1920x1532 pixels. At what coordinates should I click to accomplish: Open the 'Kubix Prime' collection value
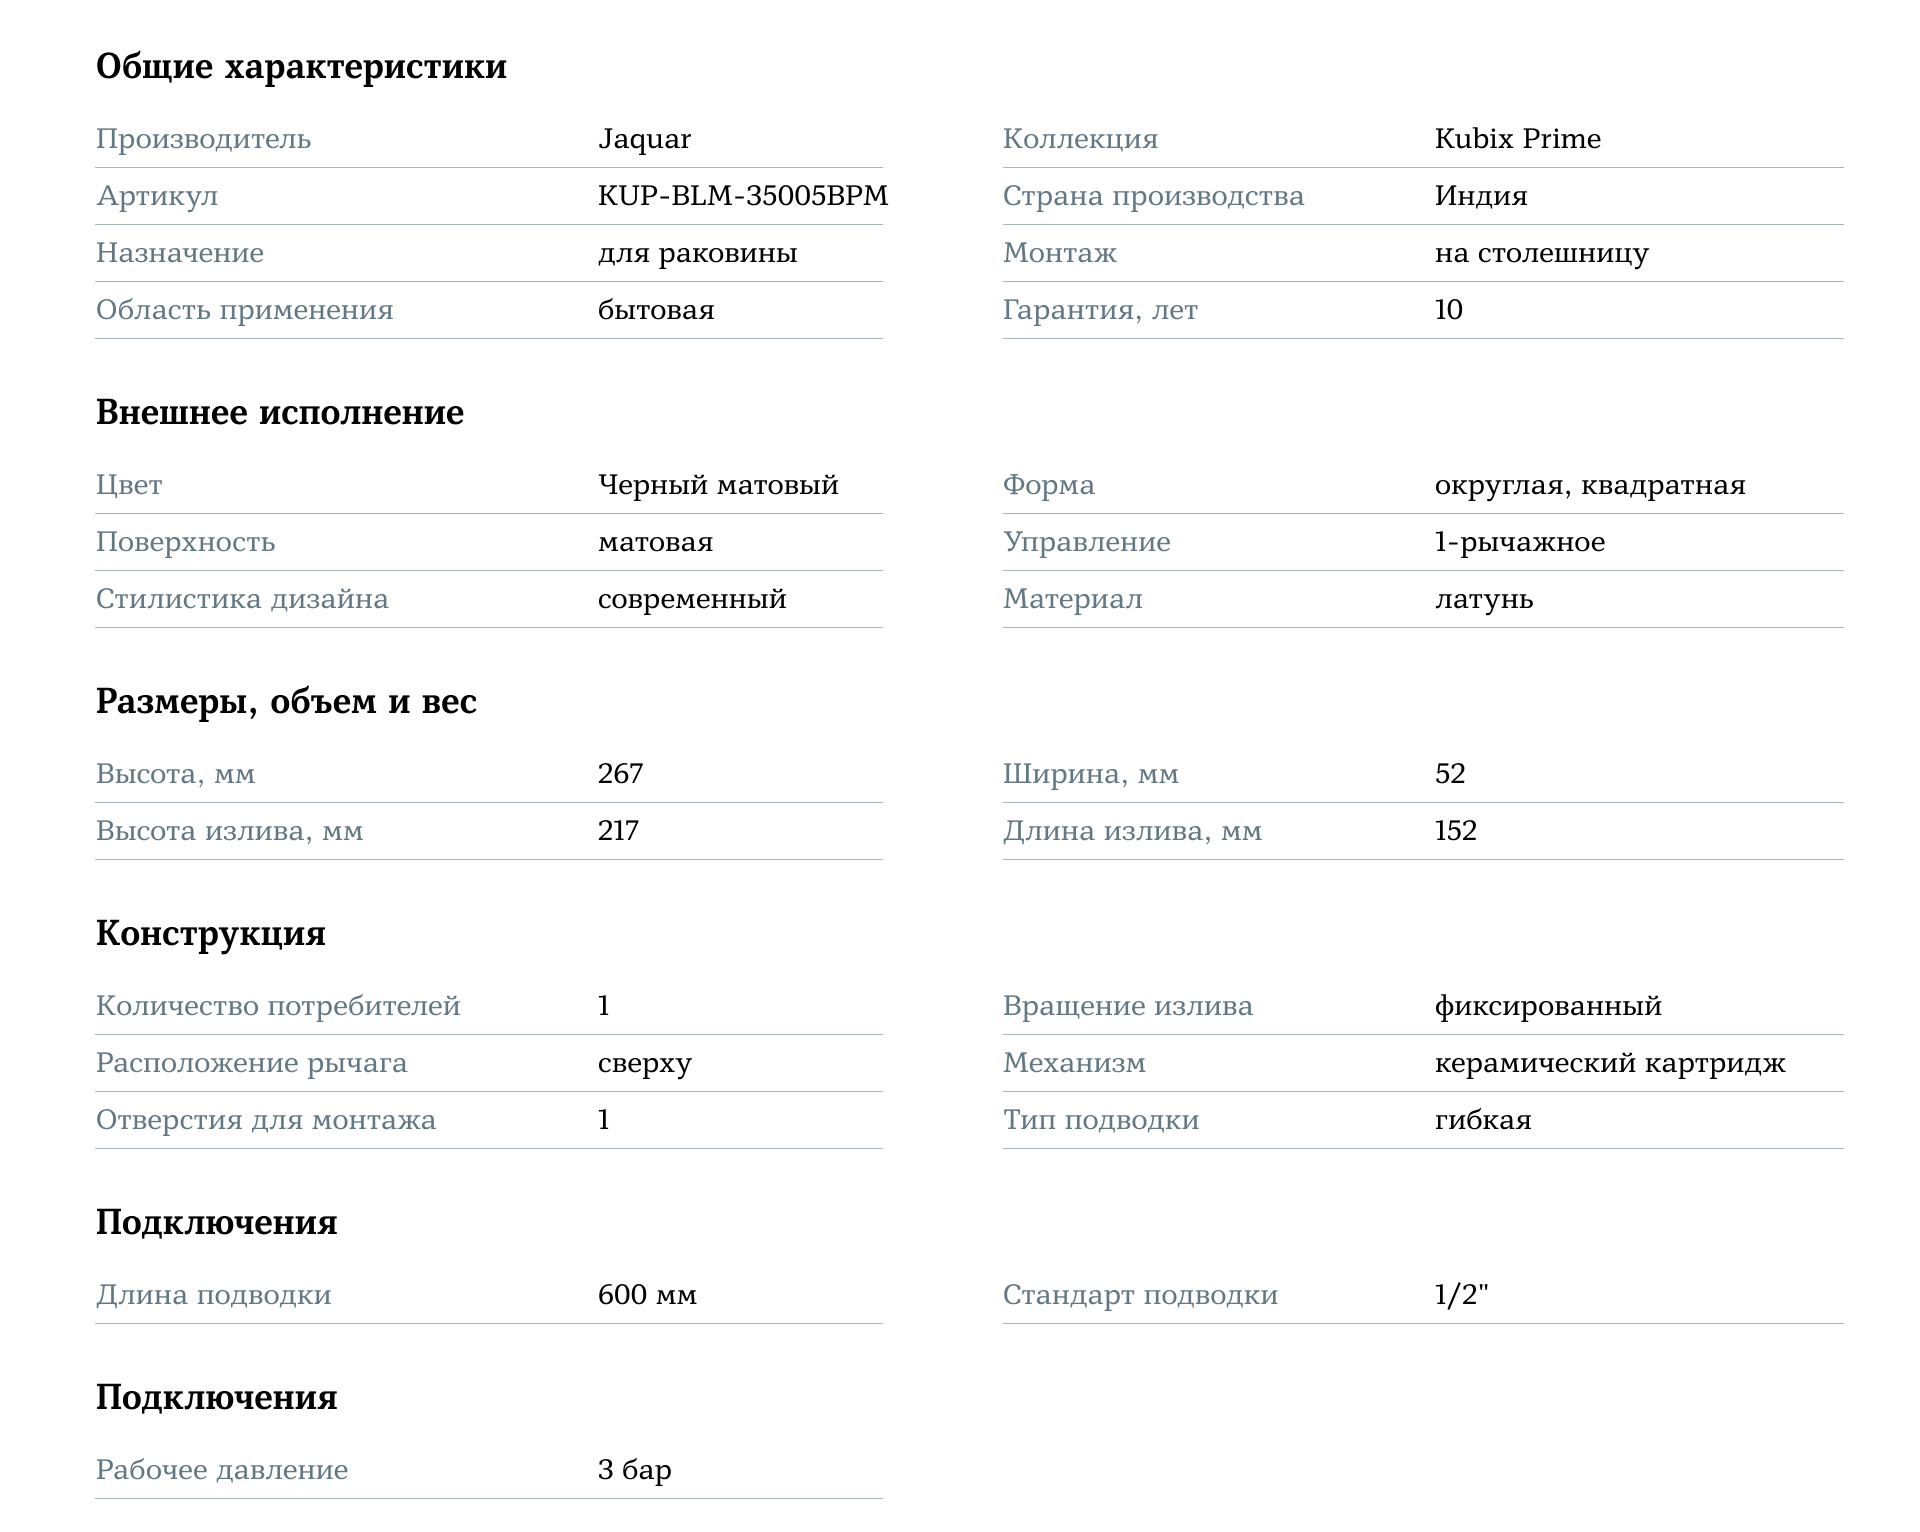(x=1517, y=139)
